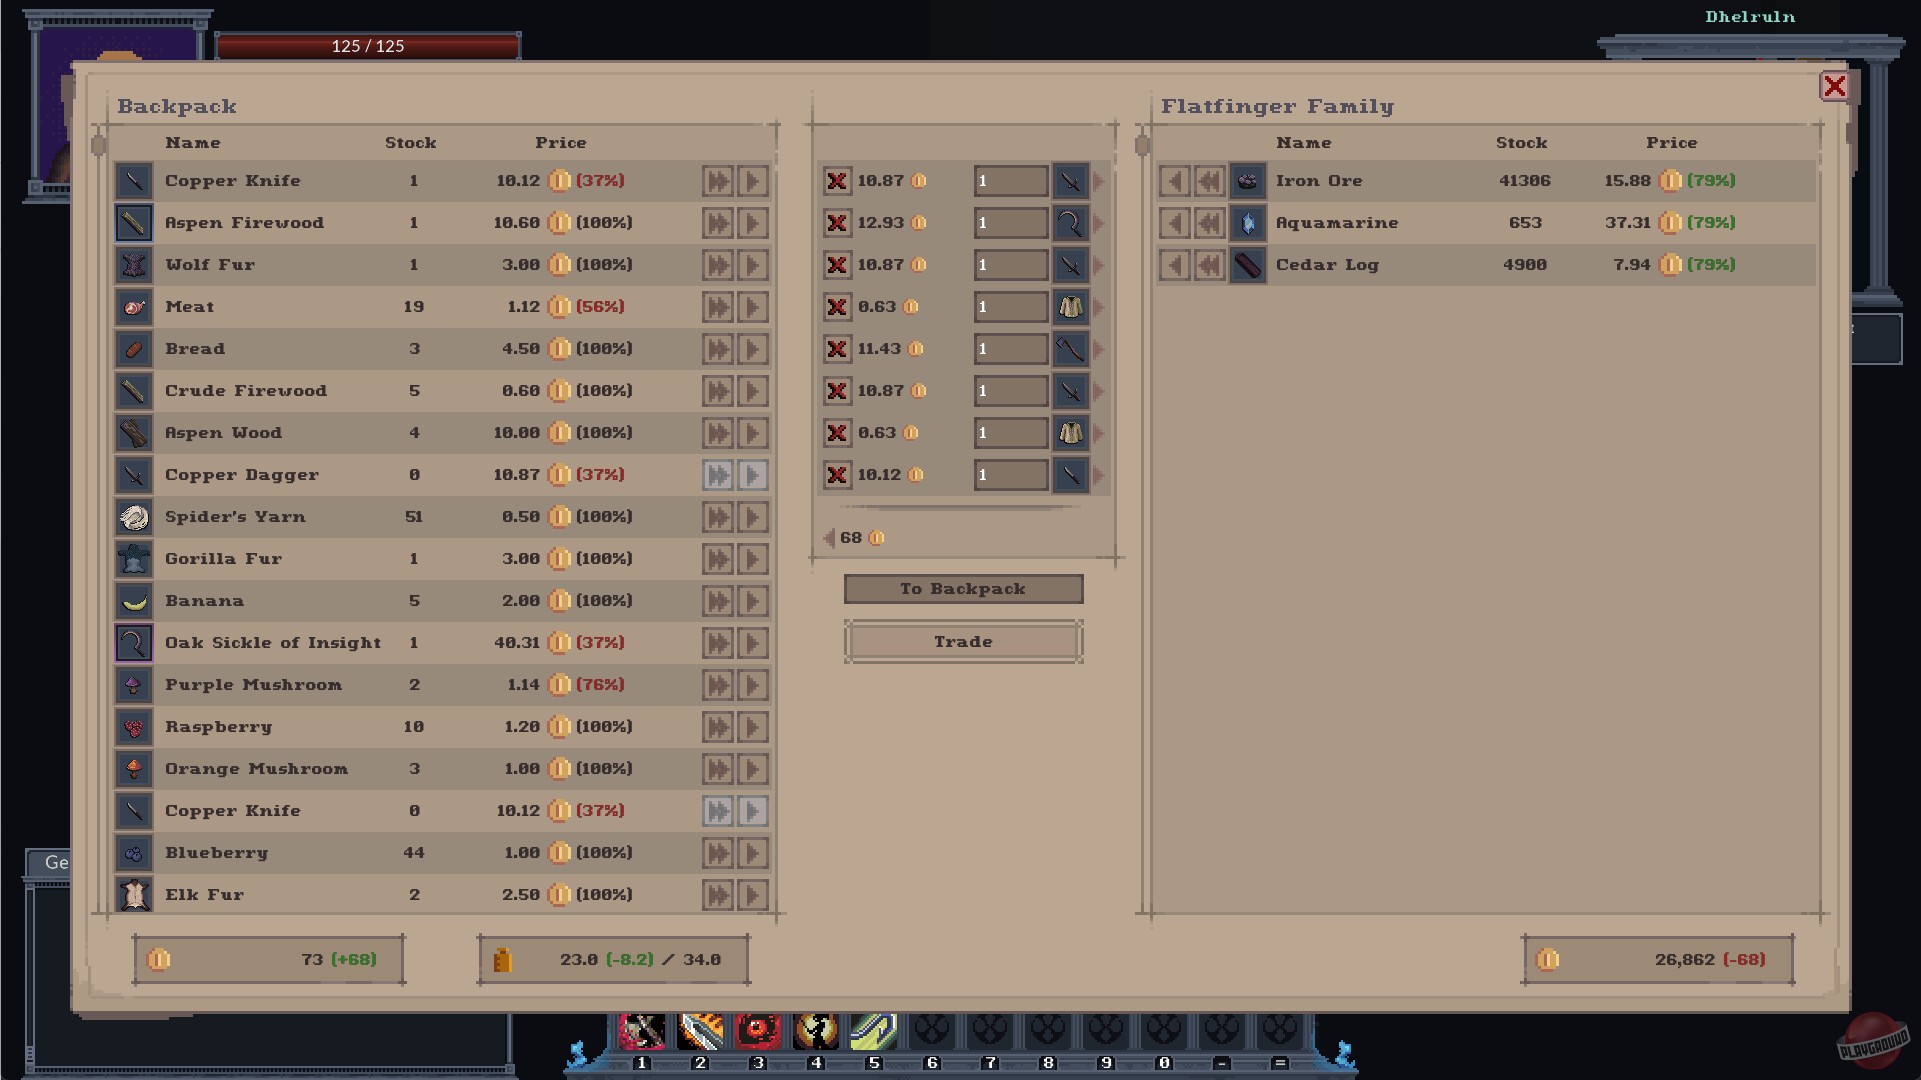1921x1080 pixels.
Task: Click quantity field of the 10.12 knife offer
Action: tap(1010, 475)
